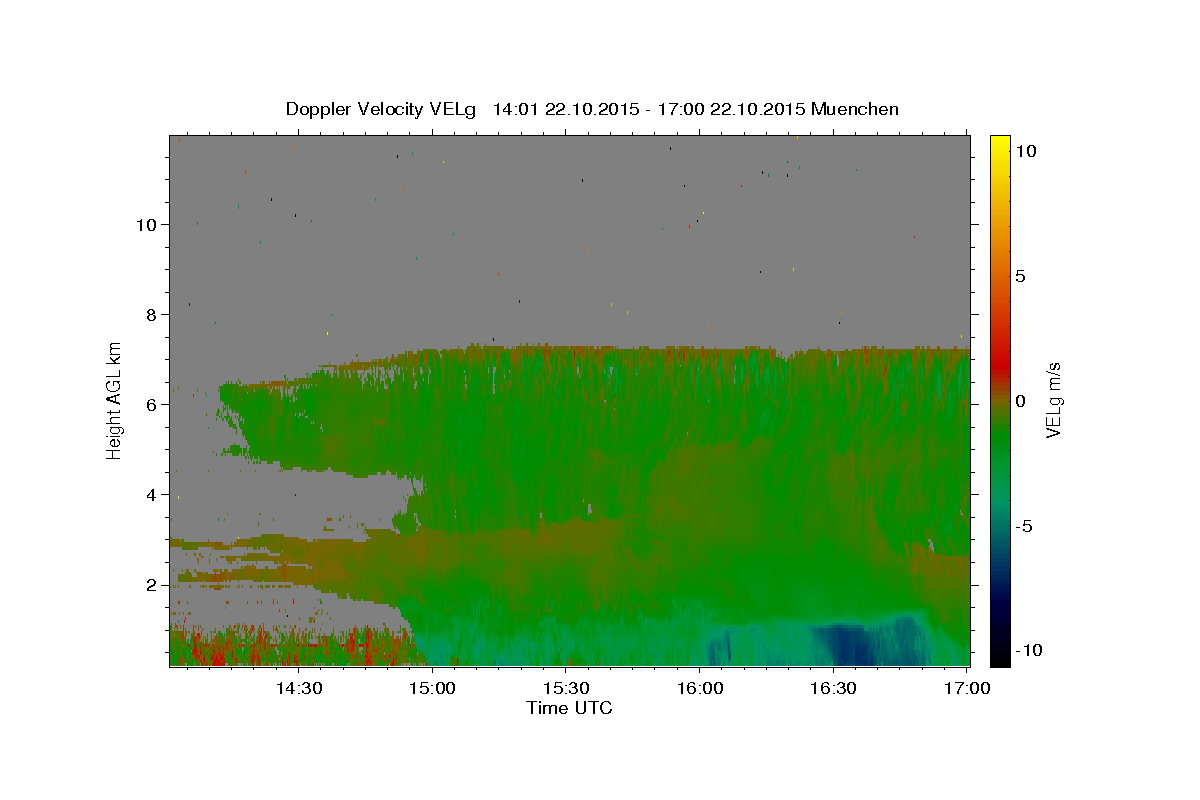Click the 'Height AGL km' axis label
The image size is (1200, 800).
pos(115,401)
